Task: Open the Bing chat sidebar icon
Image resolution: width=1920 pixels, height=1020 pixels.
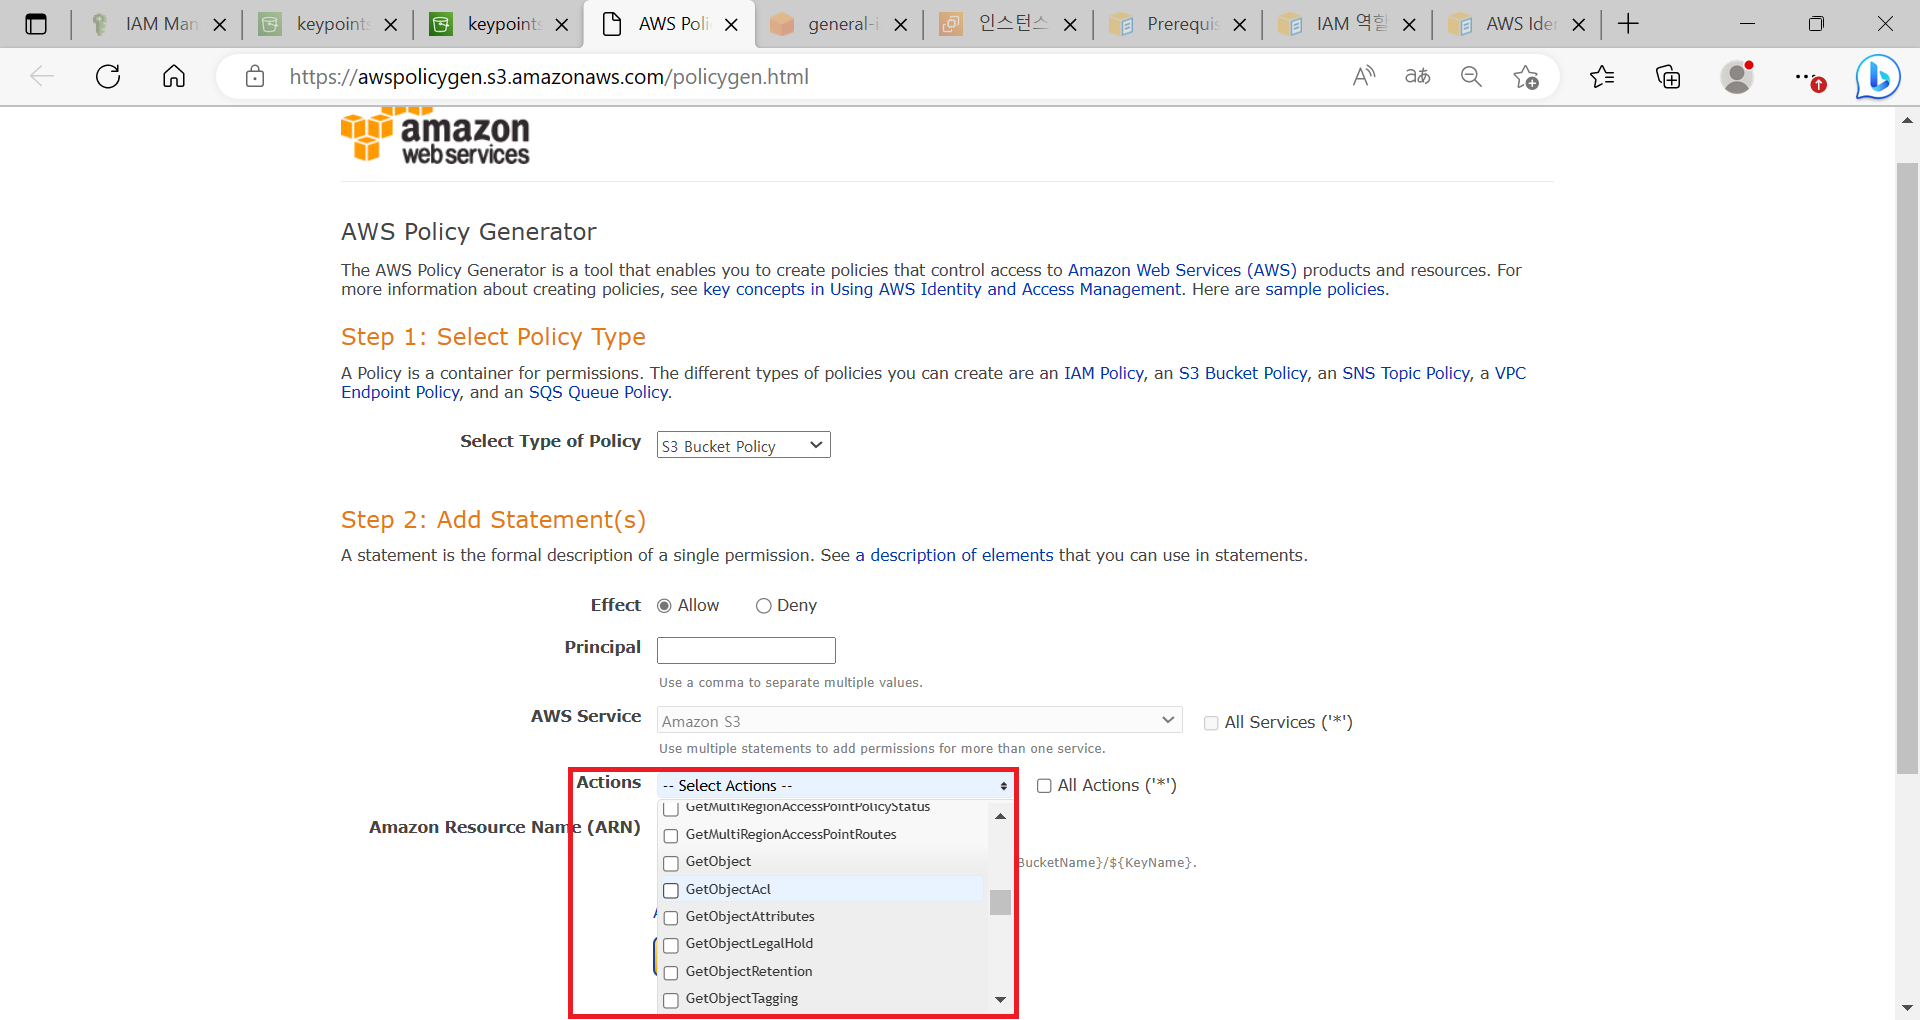Action: click(1878, 77)
